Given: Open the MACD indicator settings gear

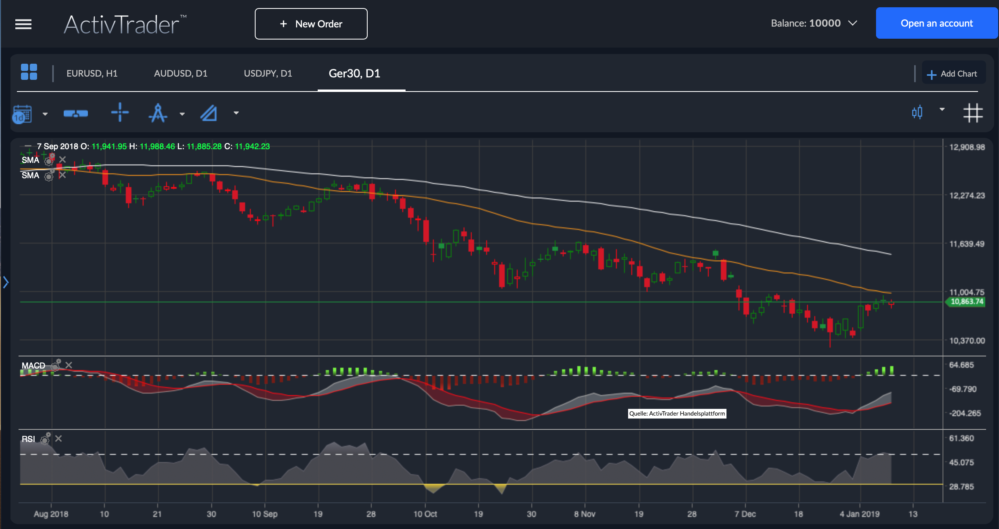Looking at the screenshot, I should click(55, 365).
